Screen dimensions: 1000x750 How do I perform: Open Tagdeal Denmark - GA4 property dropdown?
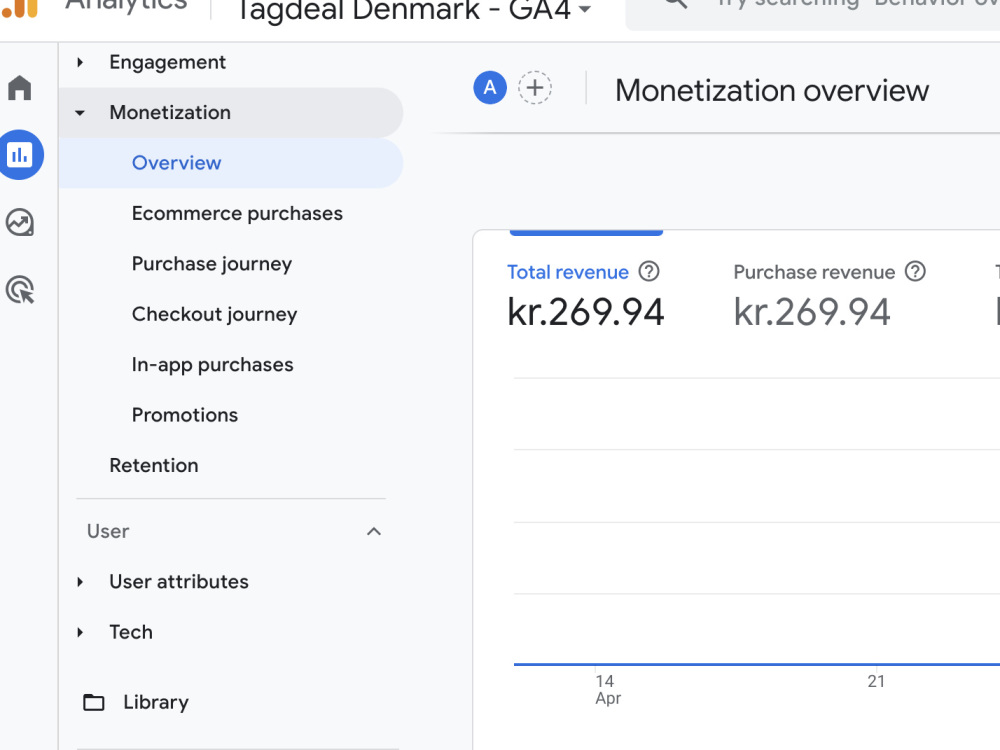[415, 10]
